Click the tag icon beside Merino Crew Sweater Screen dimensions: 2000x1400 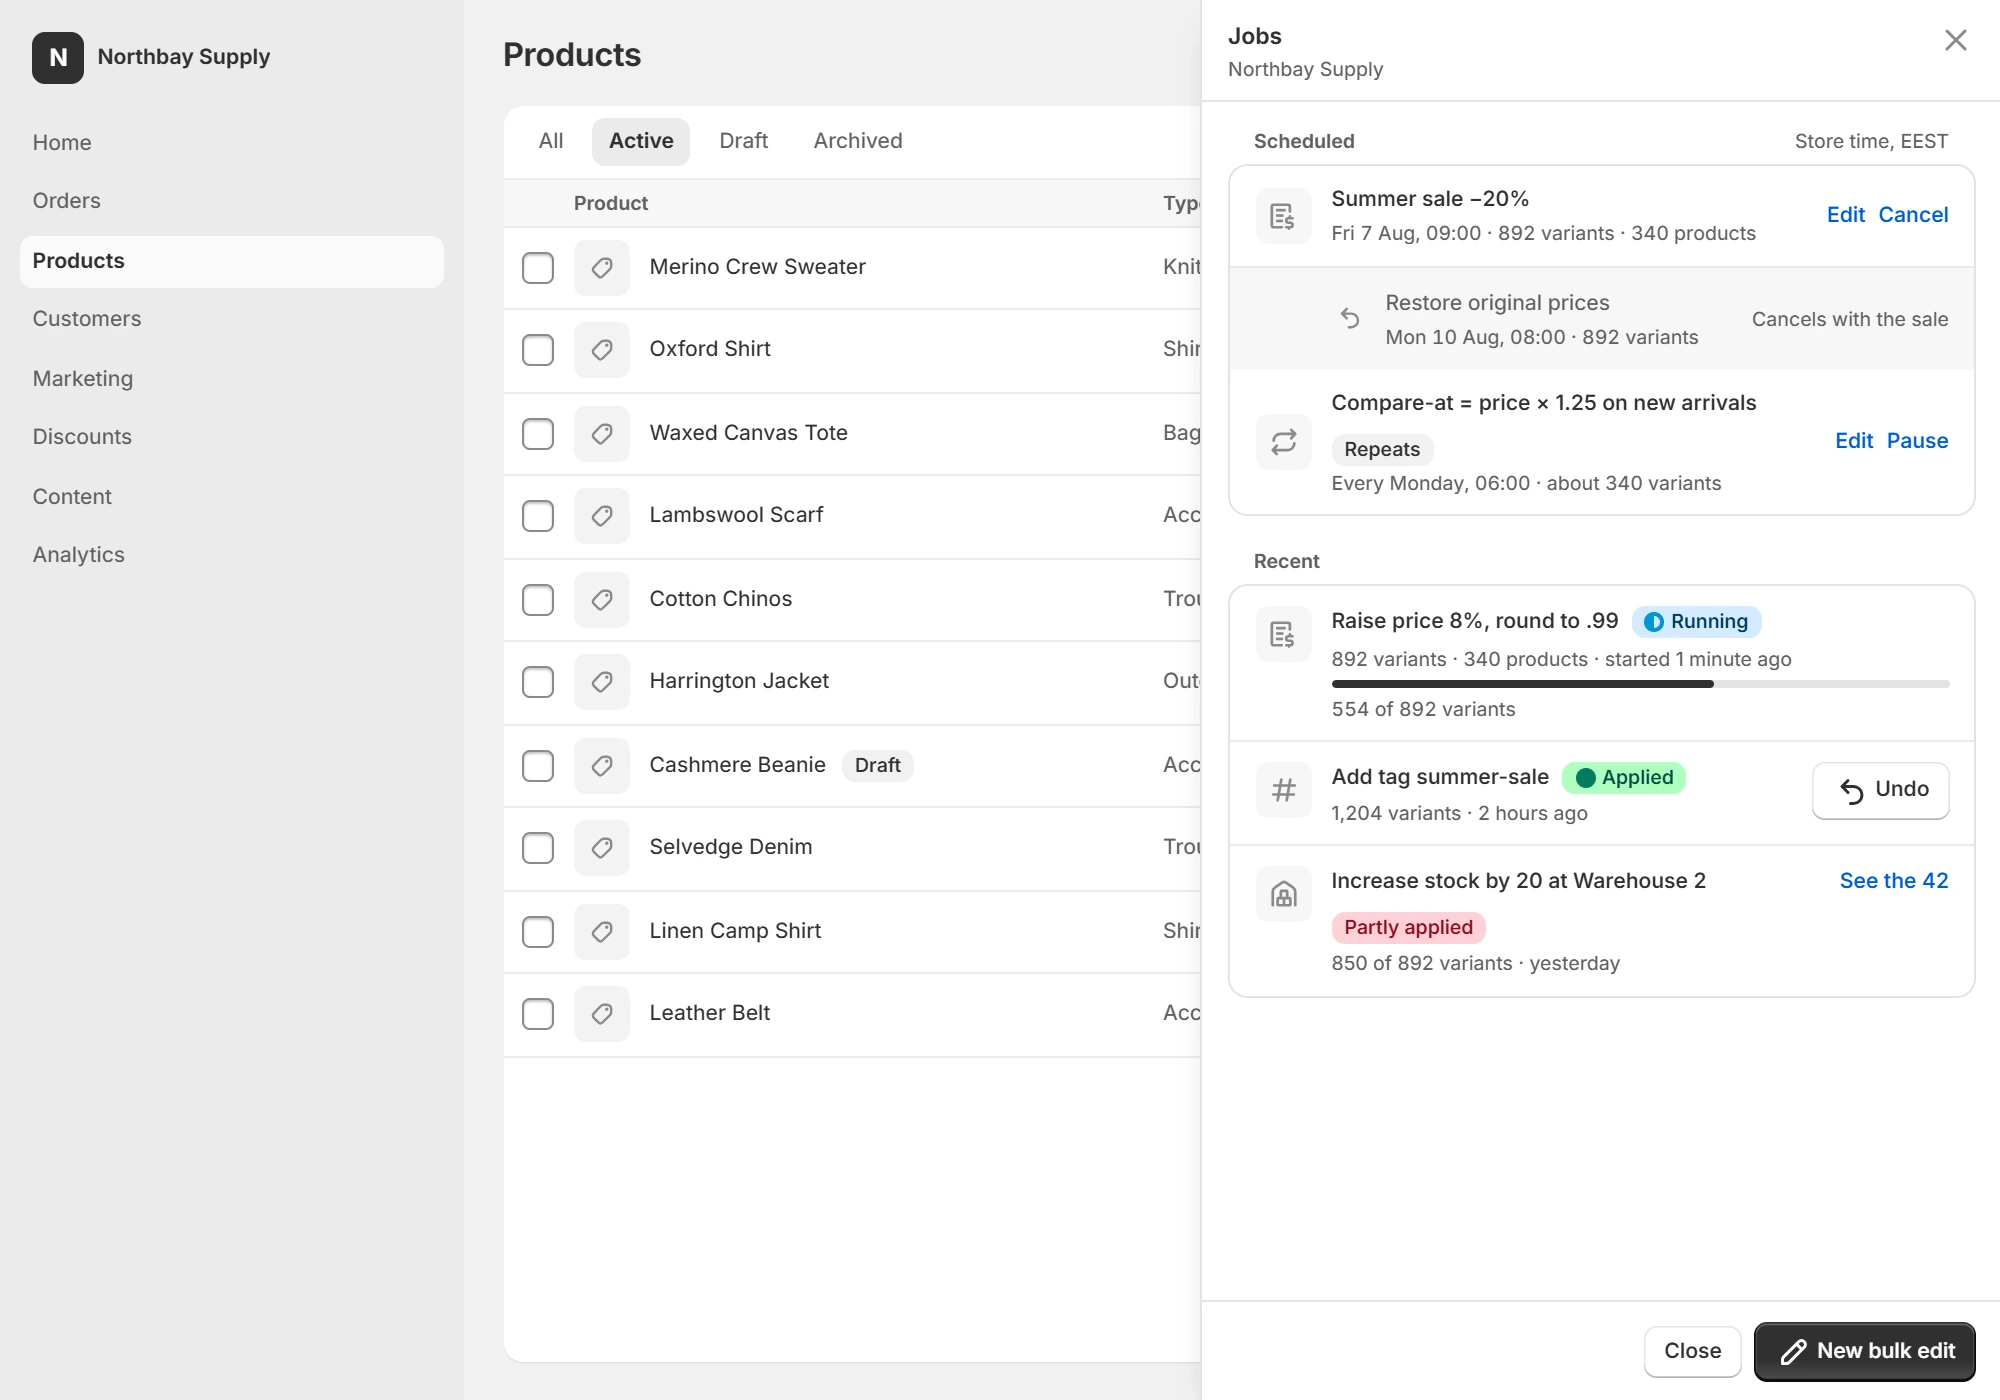[x=602, y=267]
